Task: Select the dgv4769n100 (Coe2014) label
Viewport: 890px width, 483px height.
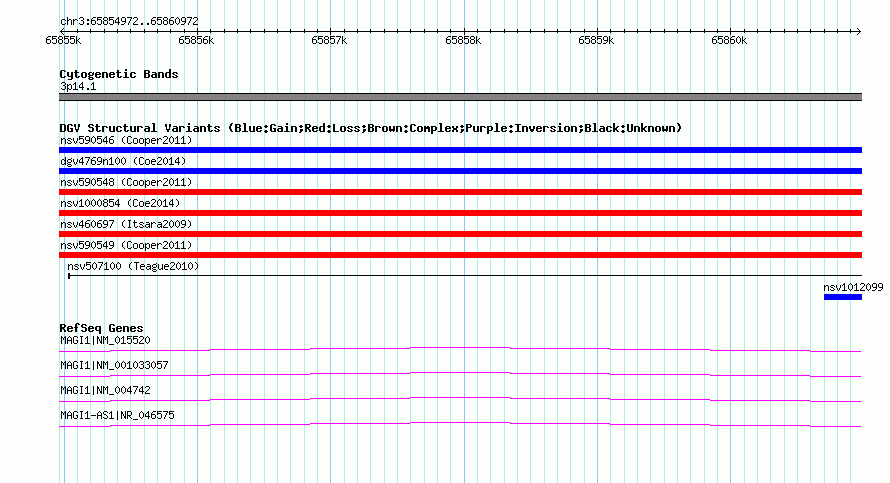Action: [x=123, y=161]
